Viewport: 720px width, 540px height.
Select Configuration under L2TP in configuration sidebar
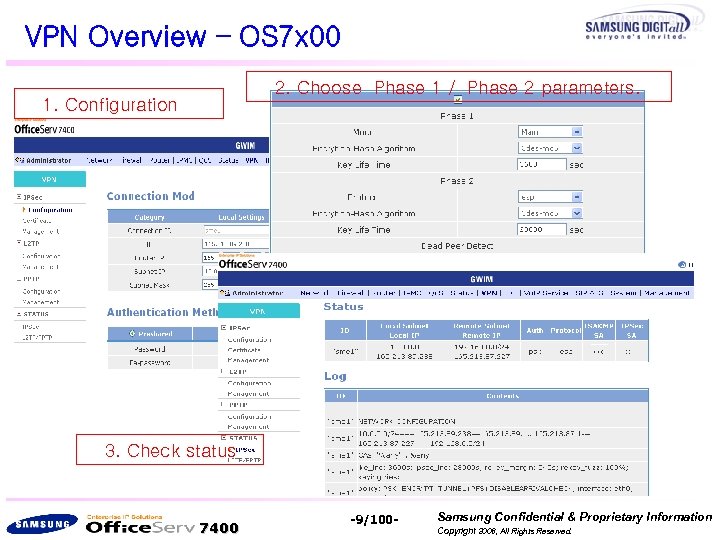pos(41,256)
